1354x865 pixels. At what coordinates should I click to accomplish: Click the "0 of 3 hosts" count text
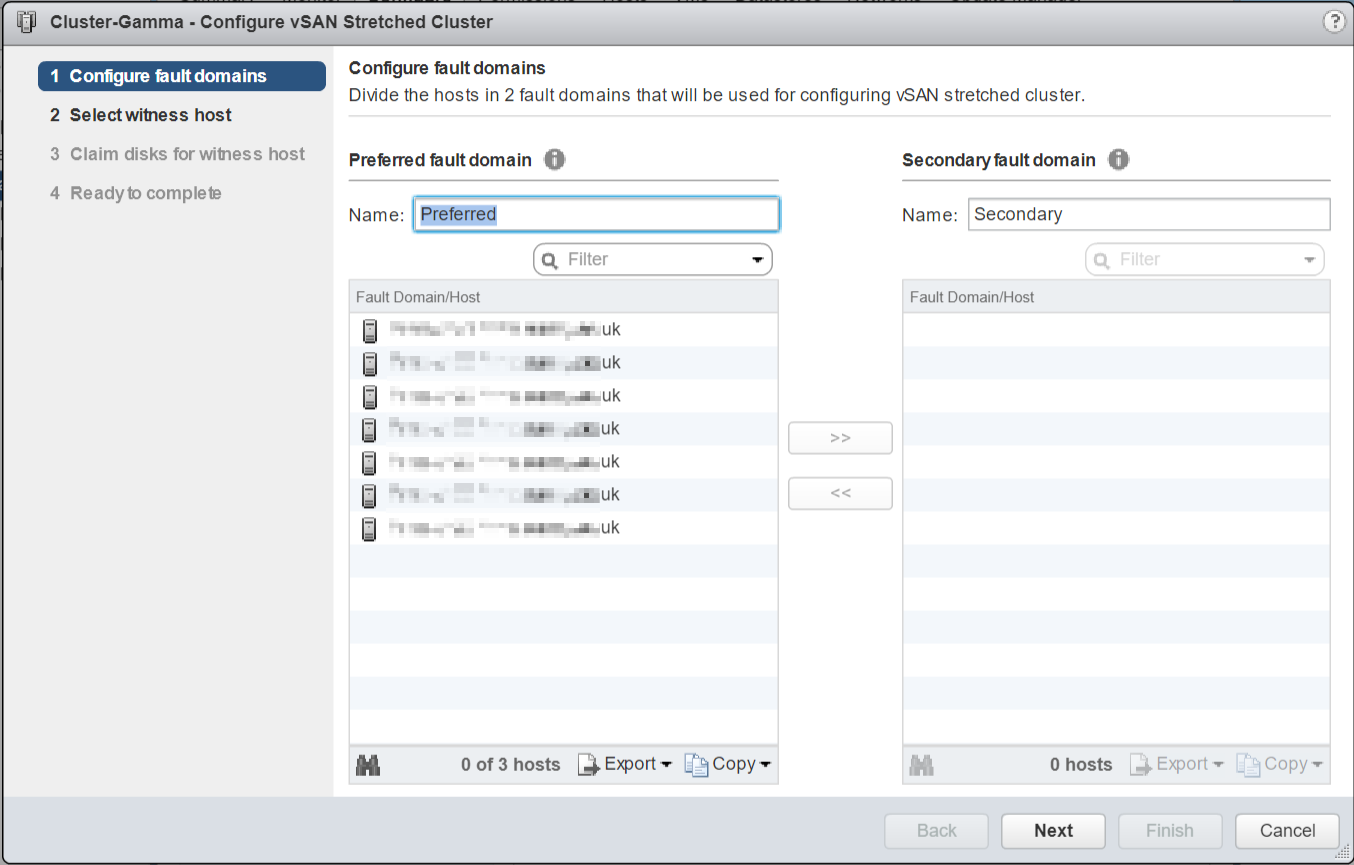(511, 765)
